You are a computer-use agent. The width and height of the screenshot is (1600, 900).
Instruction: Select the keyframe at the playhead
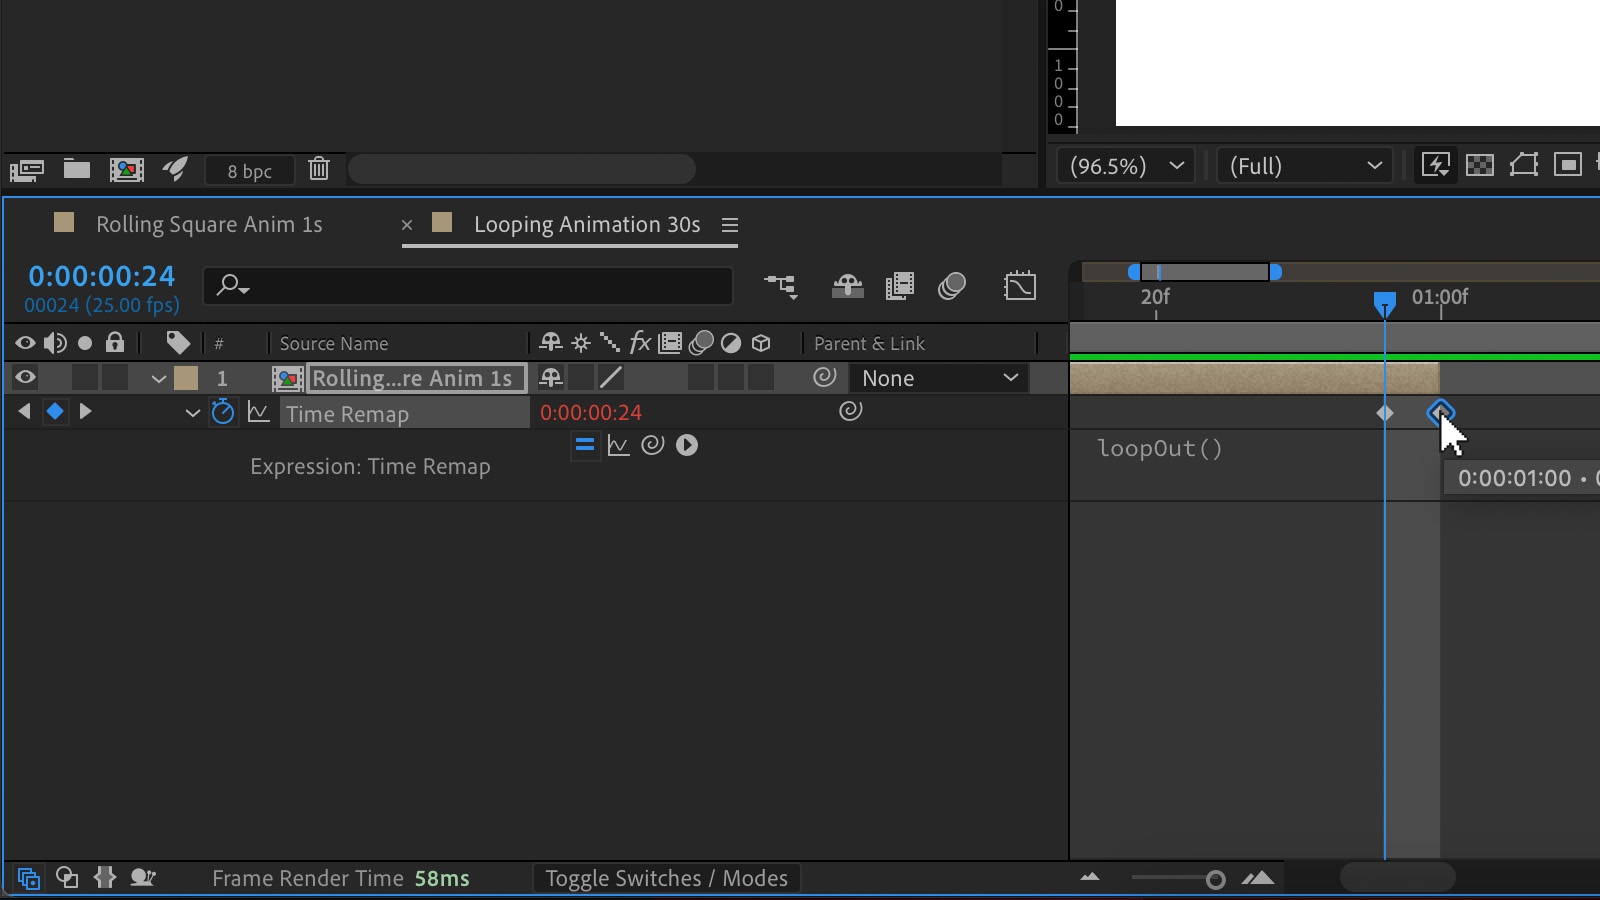pos(1385,412)
